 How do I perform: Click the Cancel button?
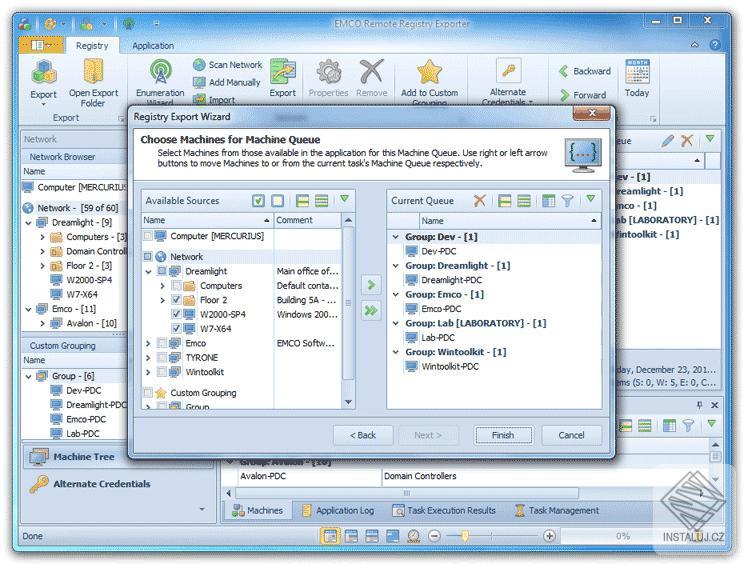(572, 435)
